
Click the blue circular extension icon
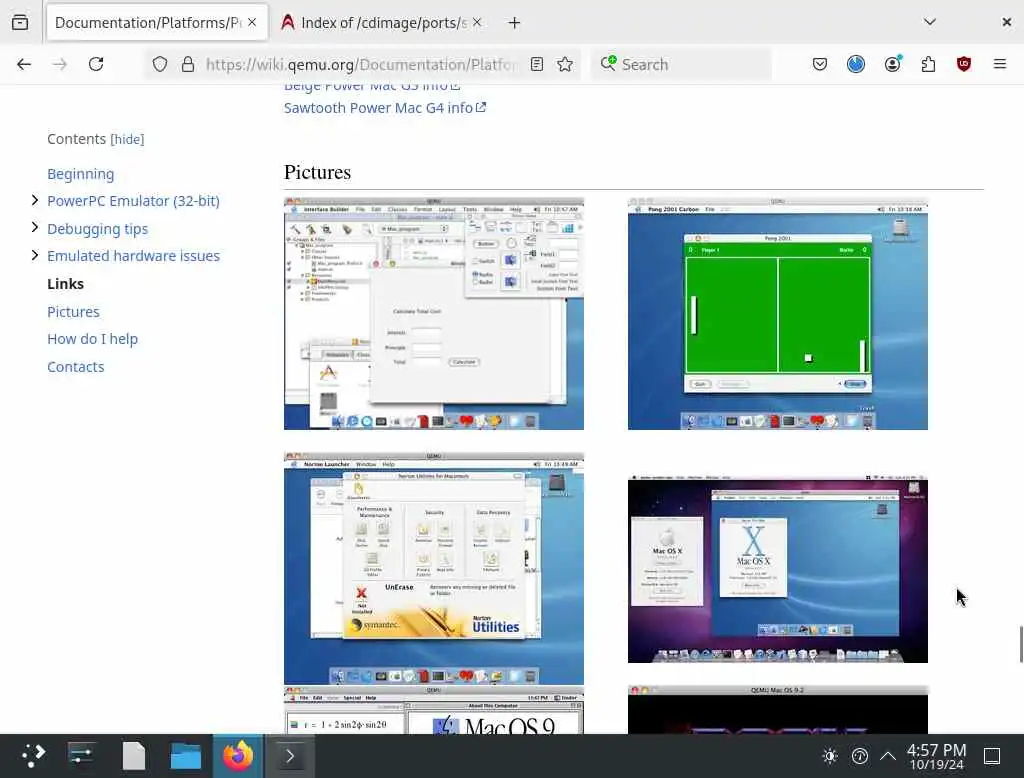pos(856,64)
